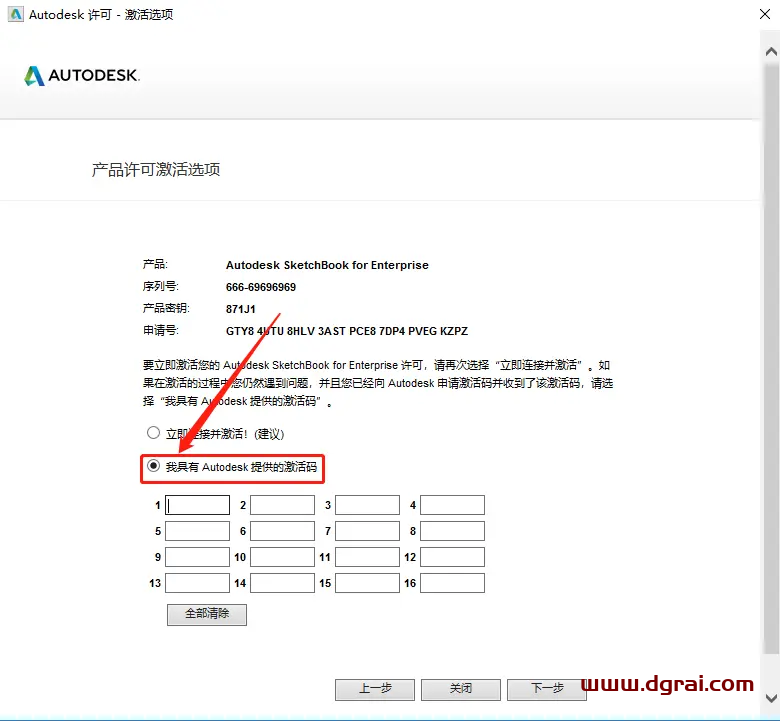Click activation code field 10
This screenshot has width=780, height=721.
click(283, 557)
